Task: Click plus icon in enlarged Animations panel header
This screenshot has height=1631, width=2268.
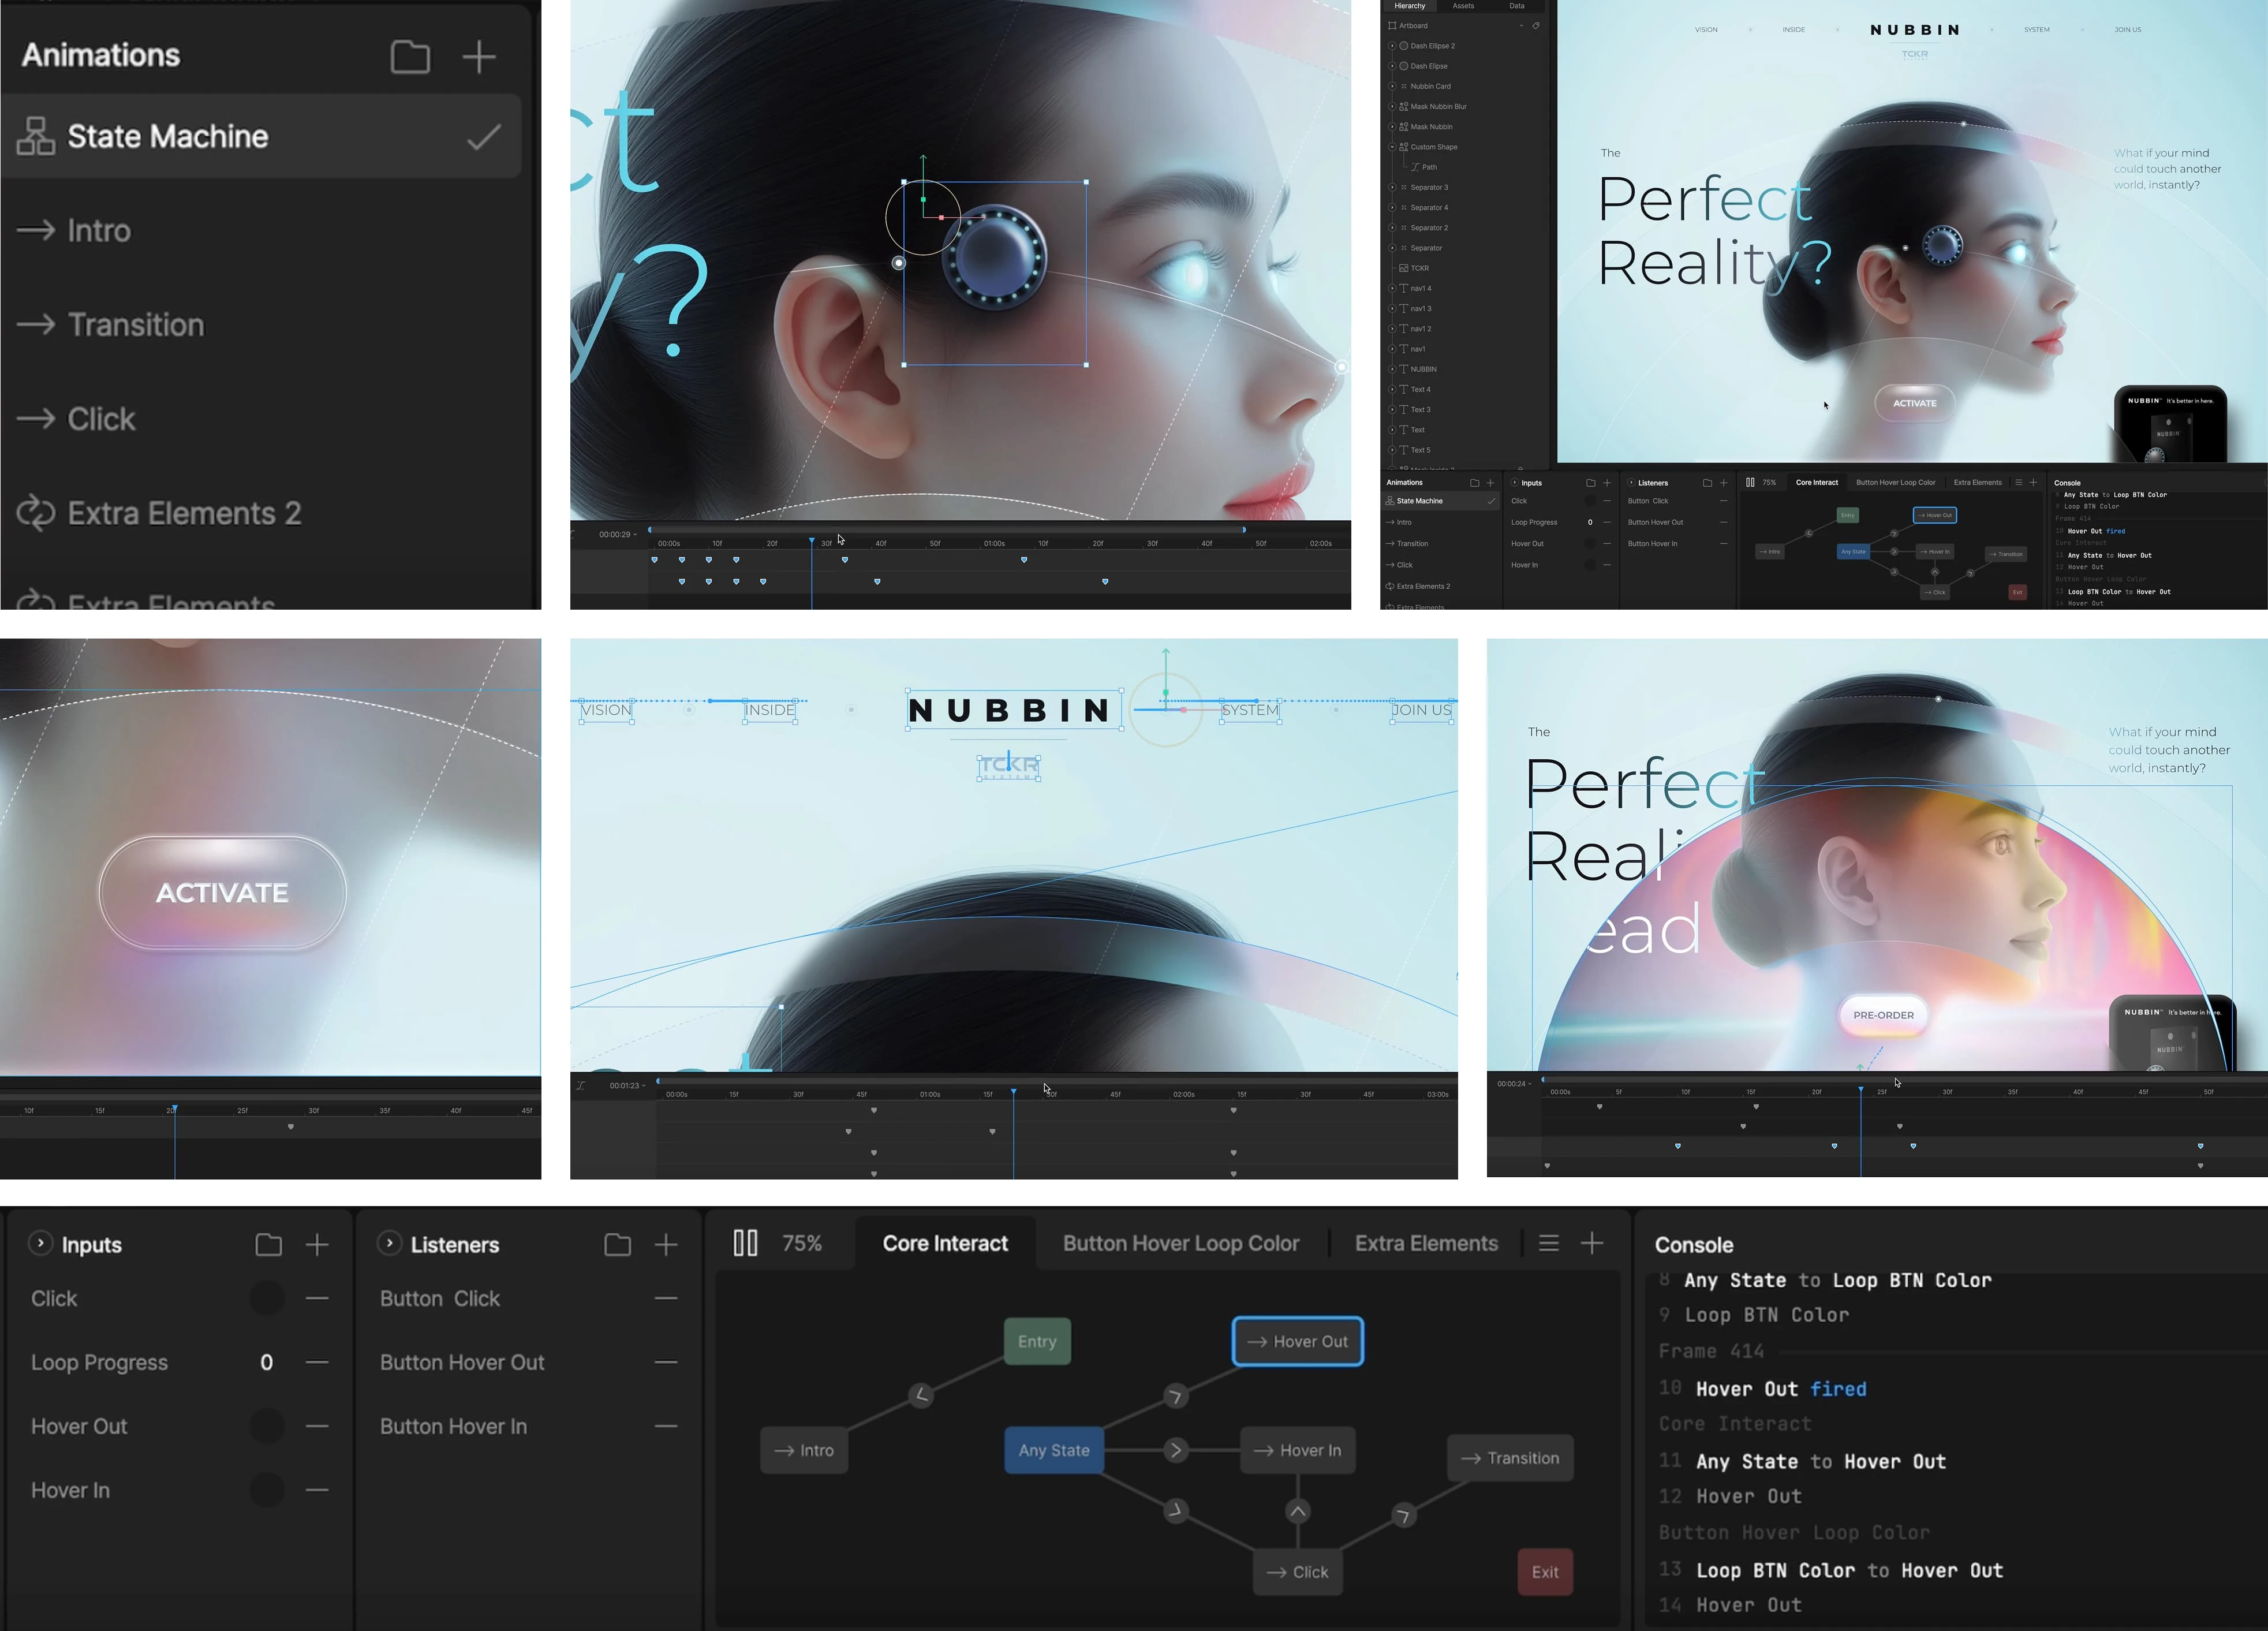Action: 479,56
